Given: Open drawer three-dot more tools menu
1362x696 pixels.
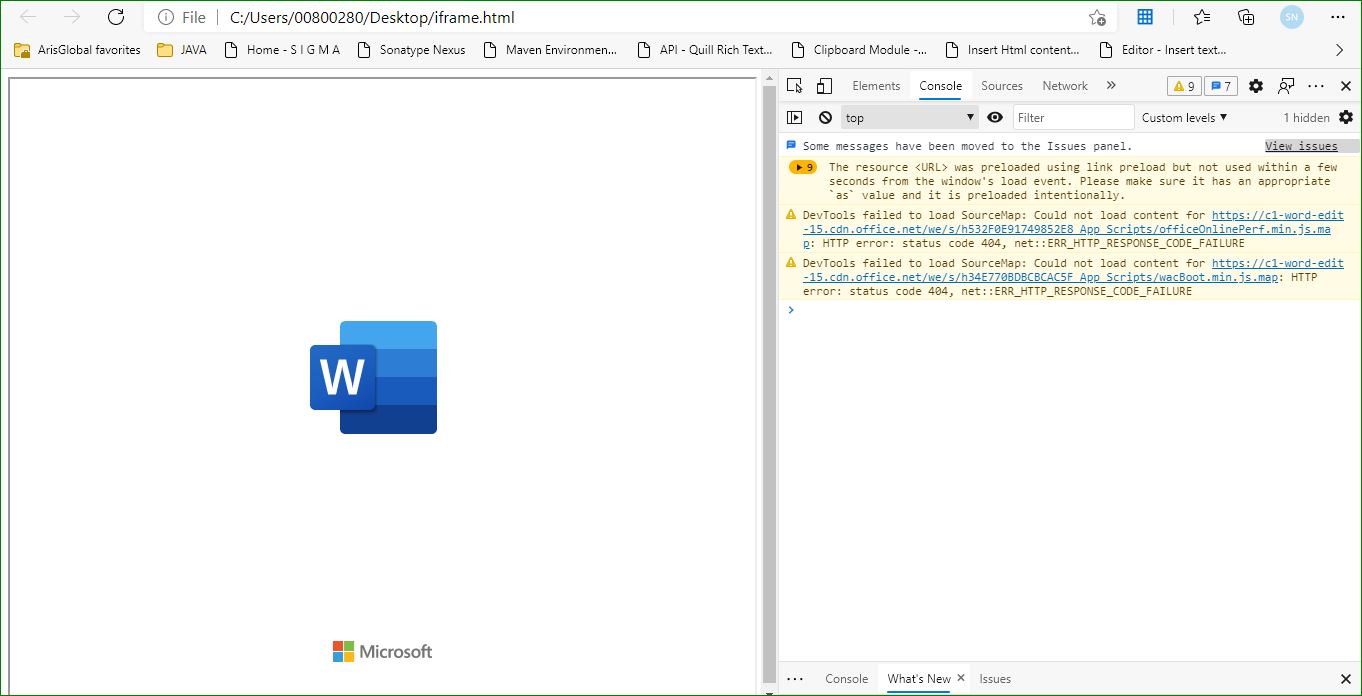Looking at the screenshot, I should coord(795,678).
